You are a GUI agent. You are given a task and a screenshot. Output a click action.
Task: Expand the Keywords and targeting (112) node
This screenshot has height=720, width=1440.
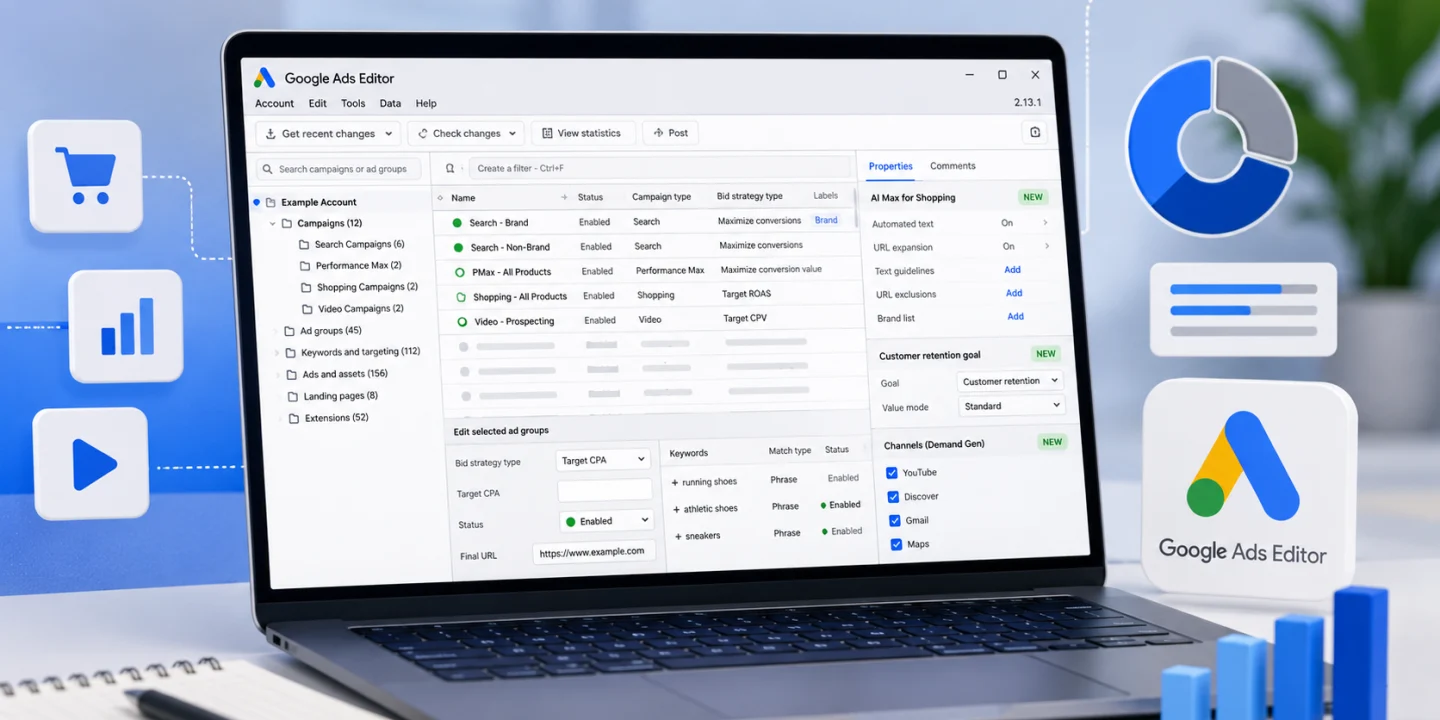coord(277,353)
